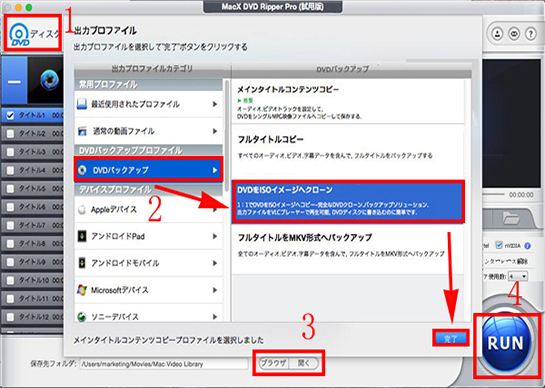Image resolution: width=545 pixels, height=388 pixels.
Task: Click the 完了 button
Action: pyautogui.click(x=451, y=338)
